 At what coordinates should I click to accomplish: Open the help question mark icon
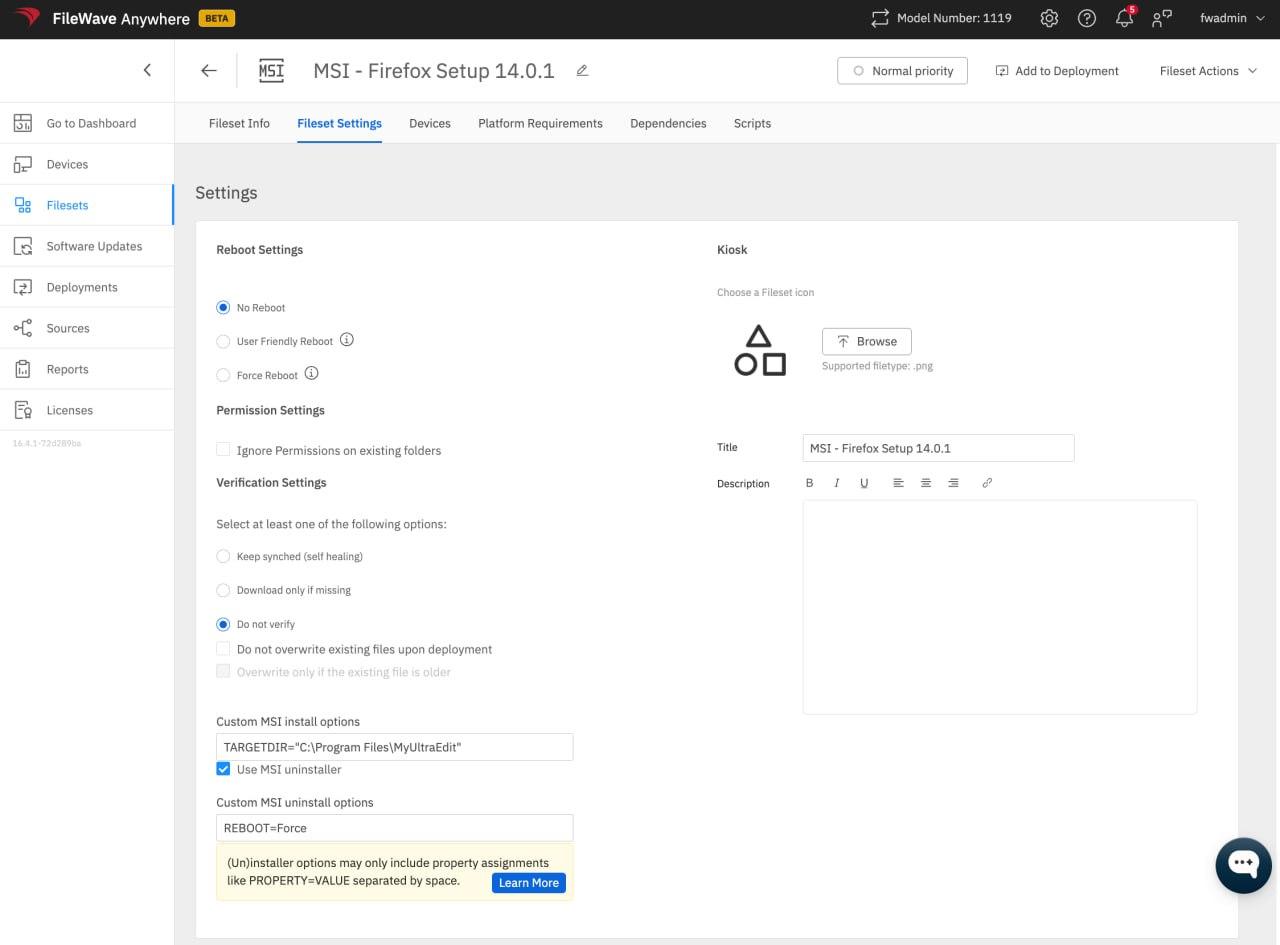click(1087, 18)
